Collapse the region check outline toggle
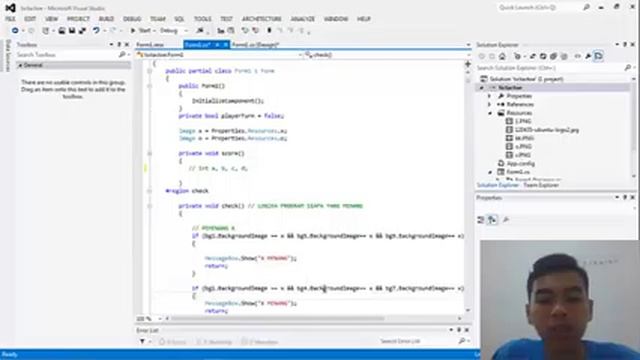This screenshot has height=360, width=640. tap(149, 191)
